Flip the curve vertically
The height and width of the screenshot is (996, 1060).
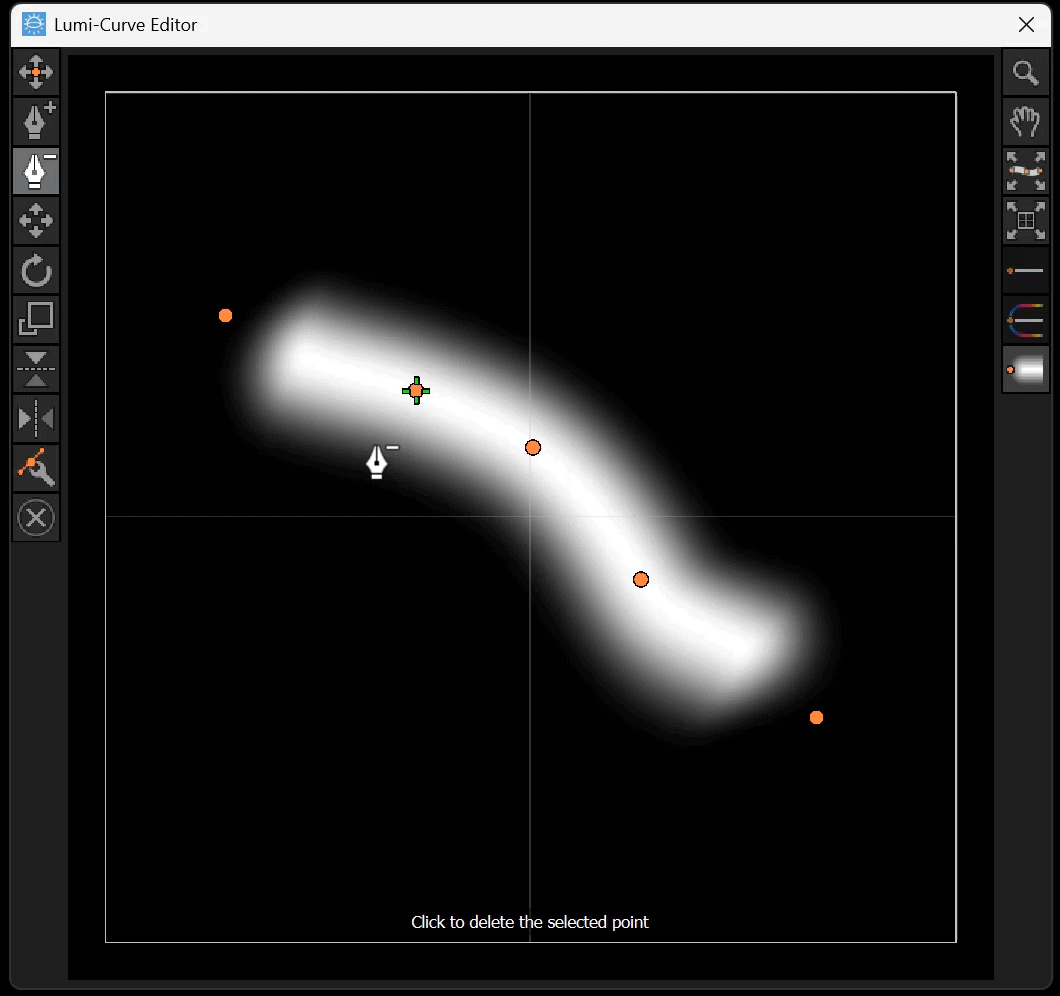click(x=36, y=369)
